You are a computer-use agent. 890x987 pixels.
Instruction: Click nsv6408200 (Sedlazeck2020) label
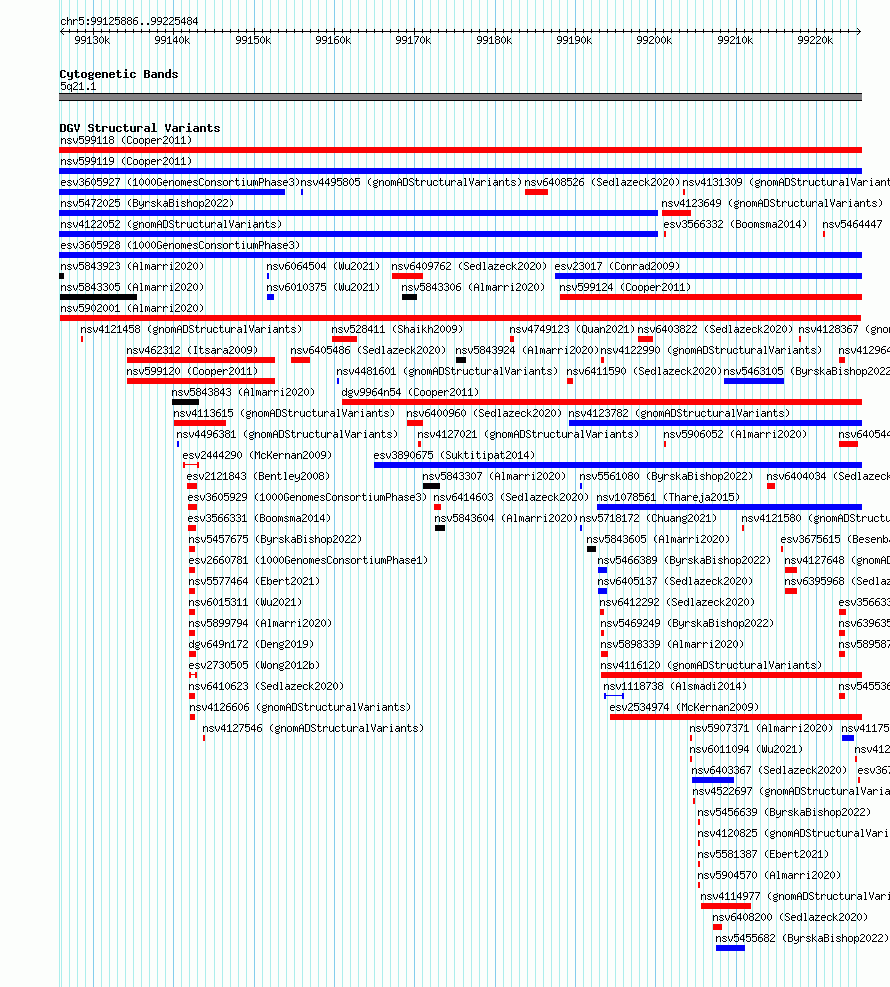pyautogui.click(x=790, y=916)
